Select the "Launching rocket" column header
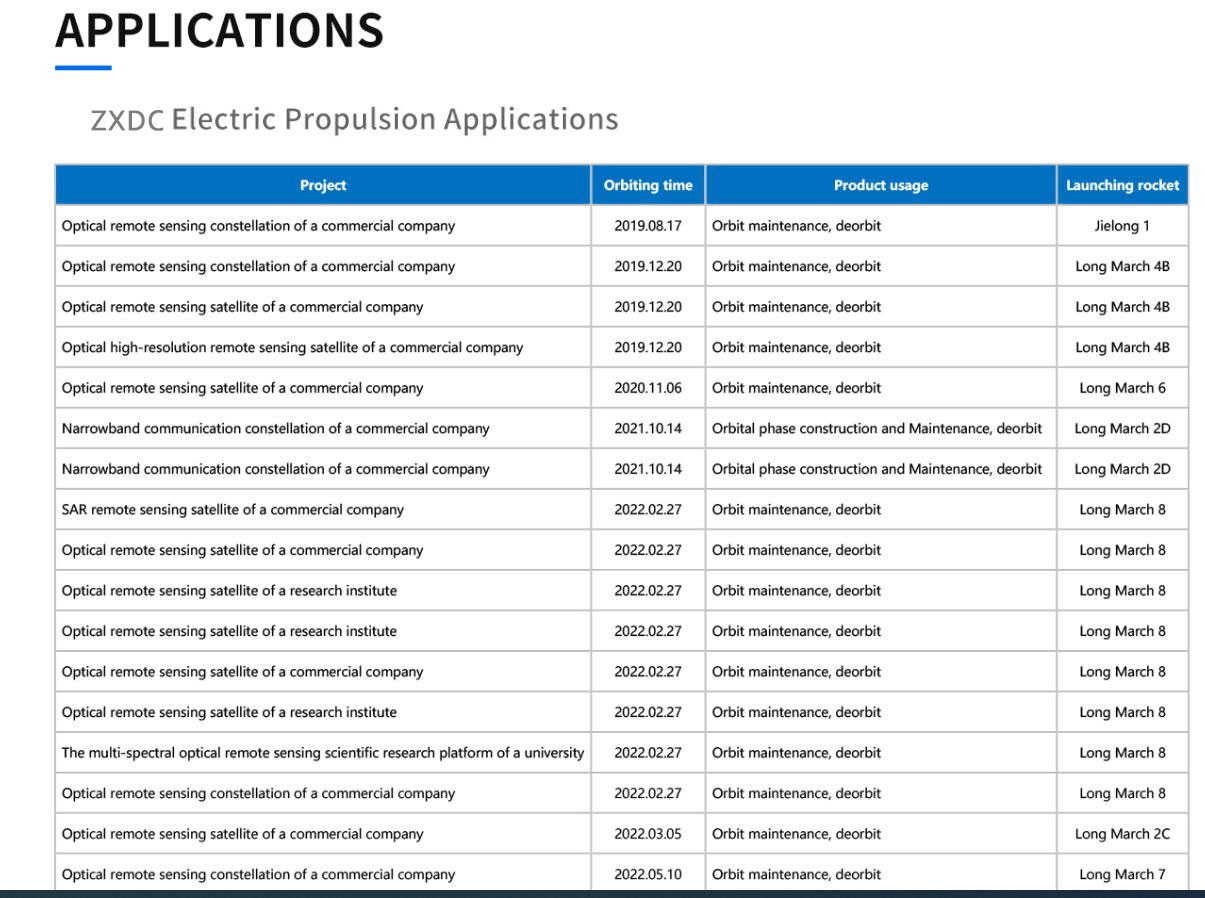Screen dimensions: 1205x898 pos(1122,185)
